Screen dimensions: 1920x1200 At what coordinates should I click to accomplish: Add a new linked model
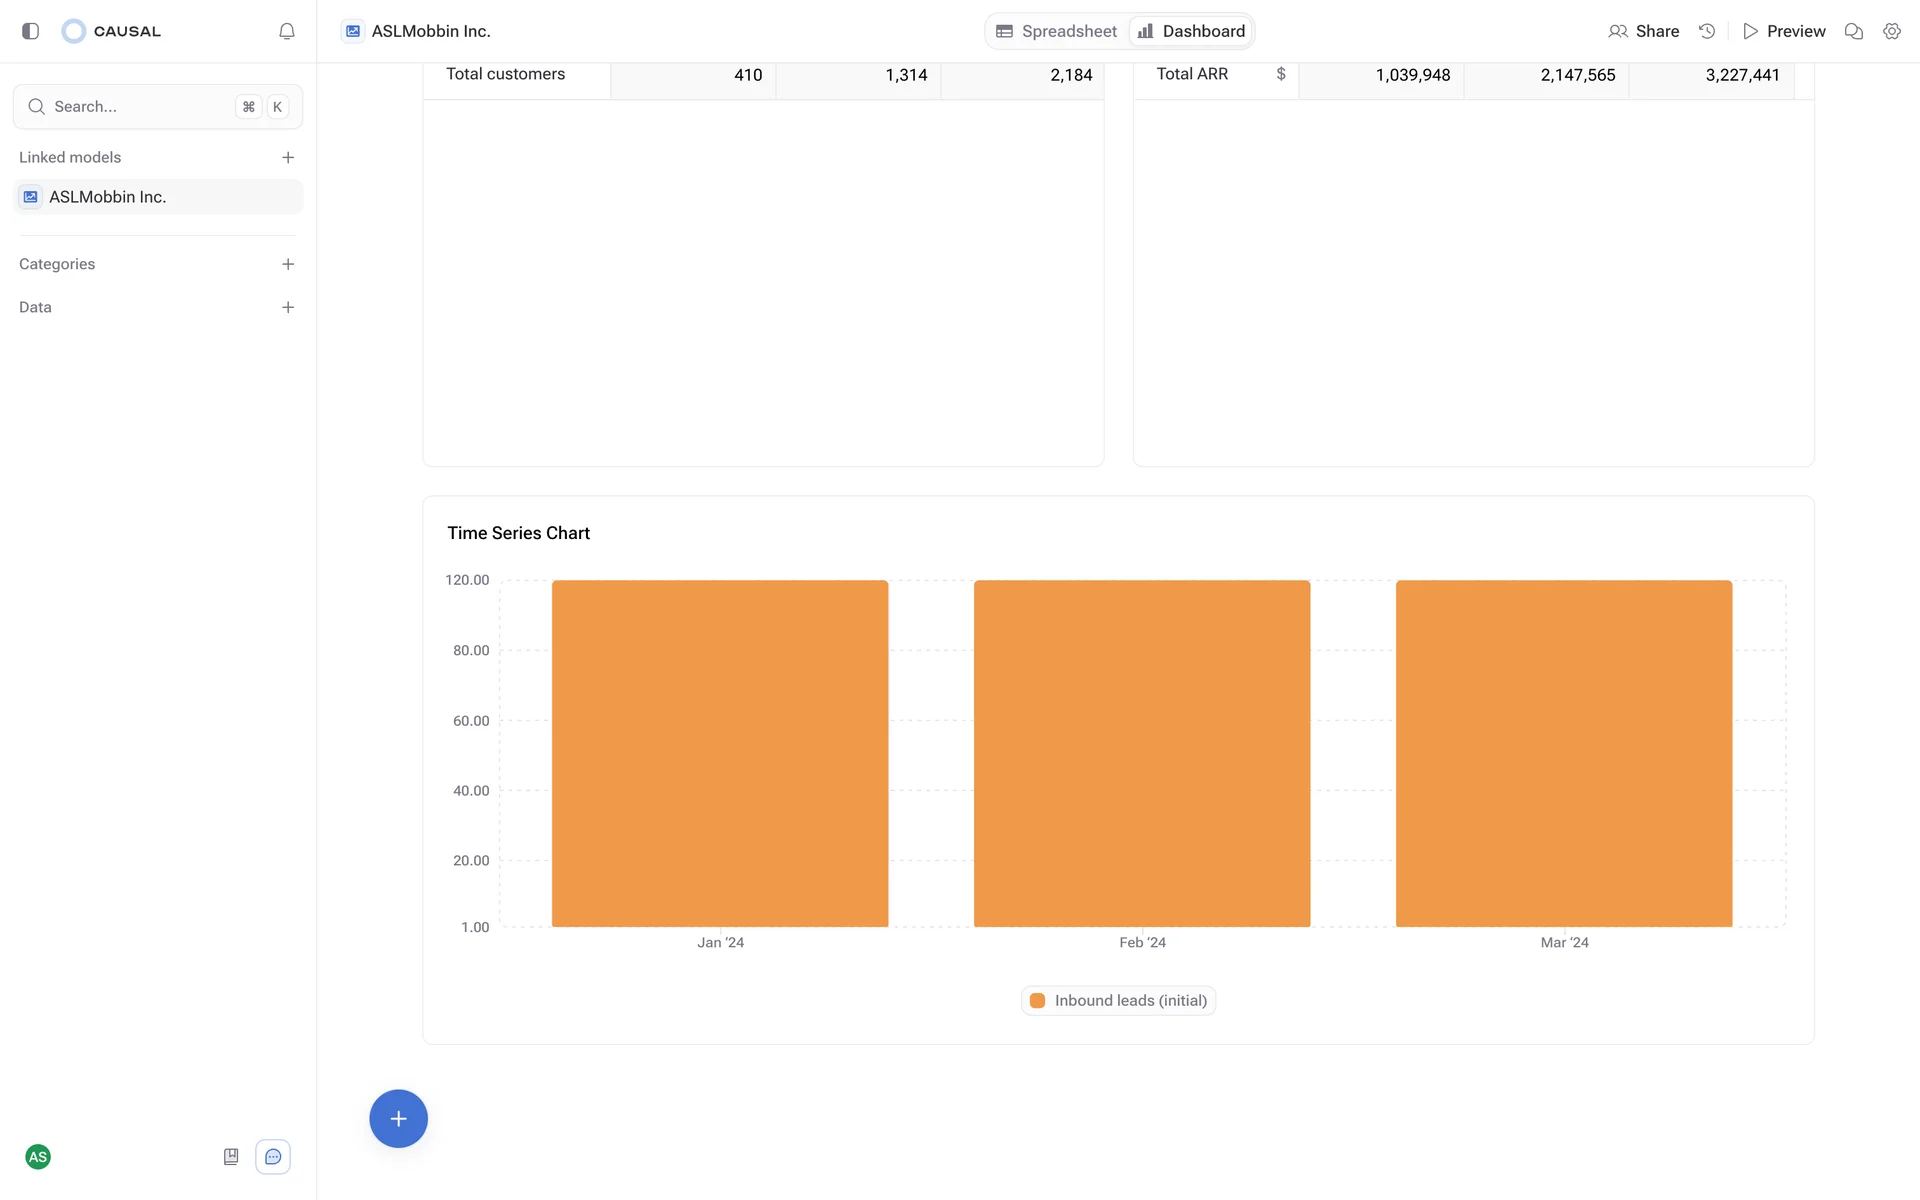click(x=288, y=157)
